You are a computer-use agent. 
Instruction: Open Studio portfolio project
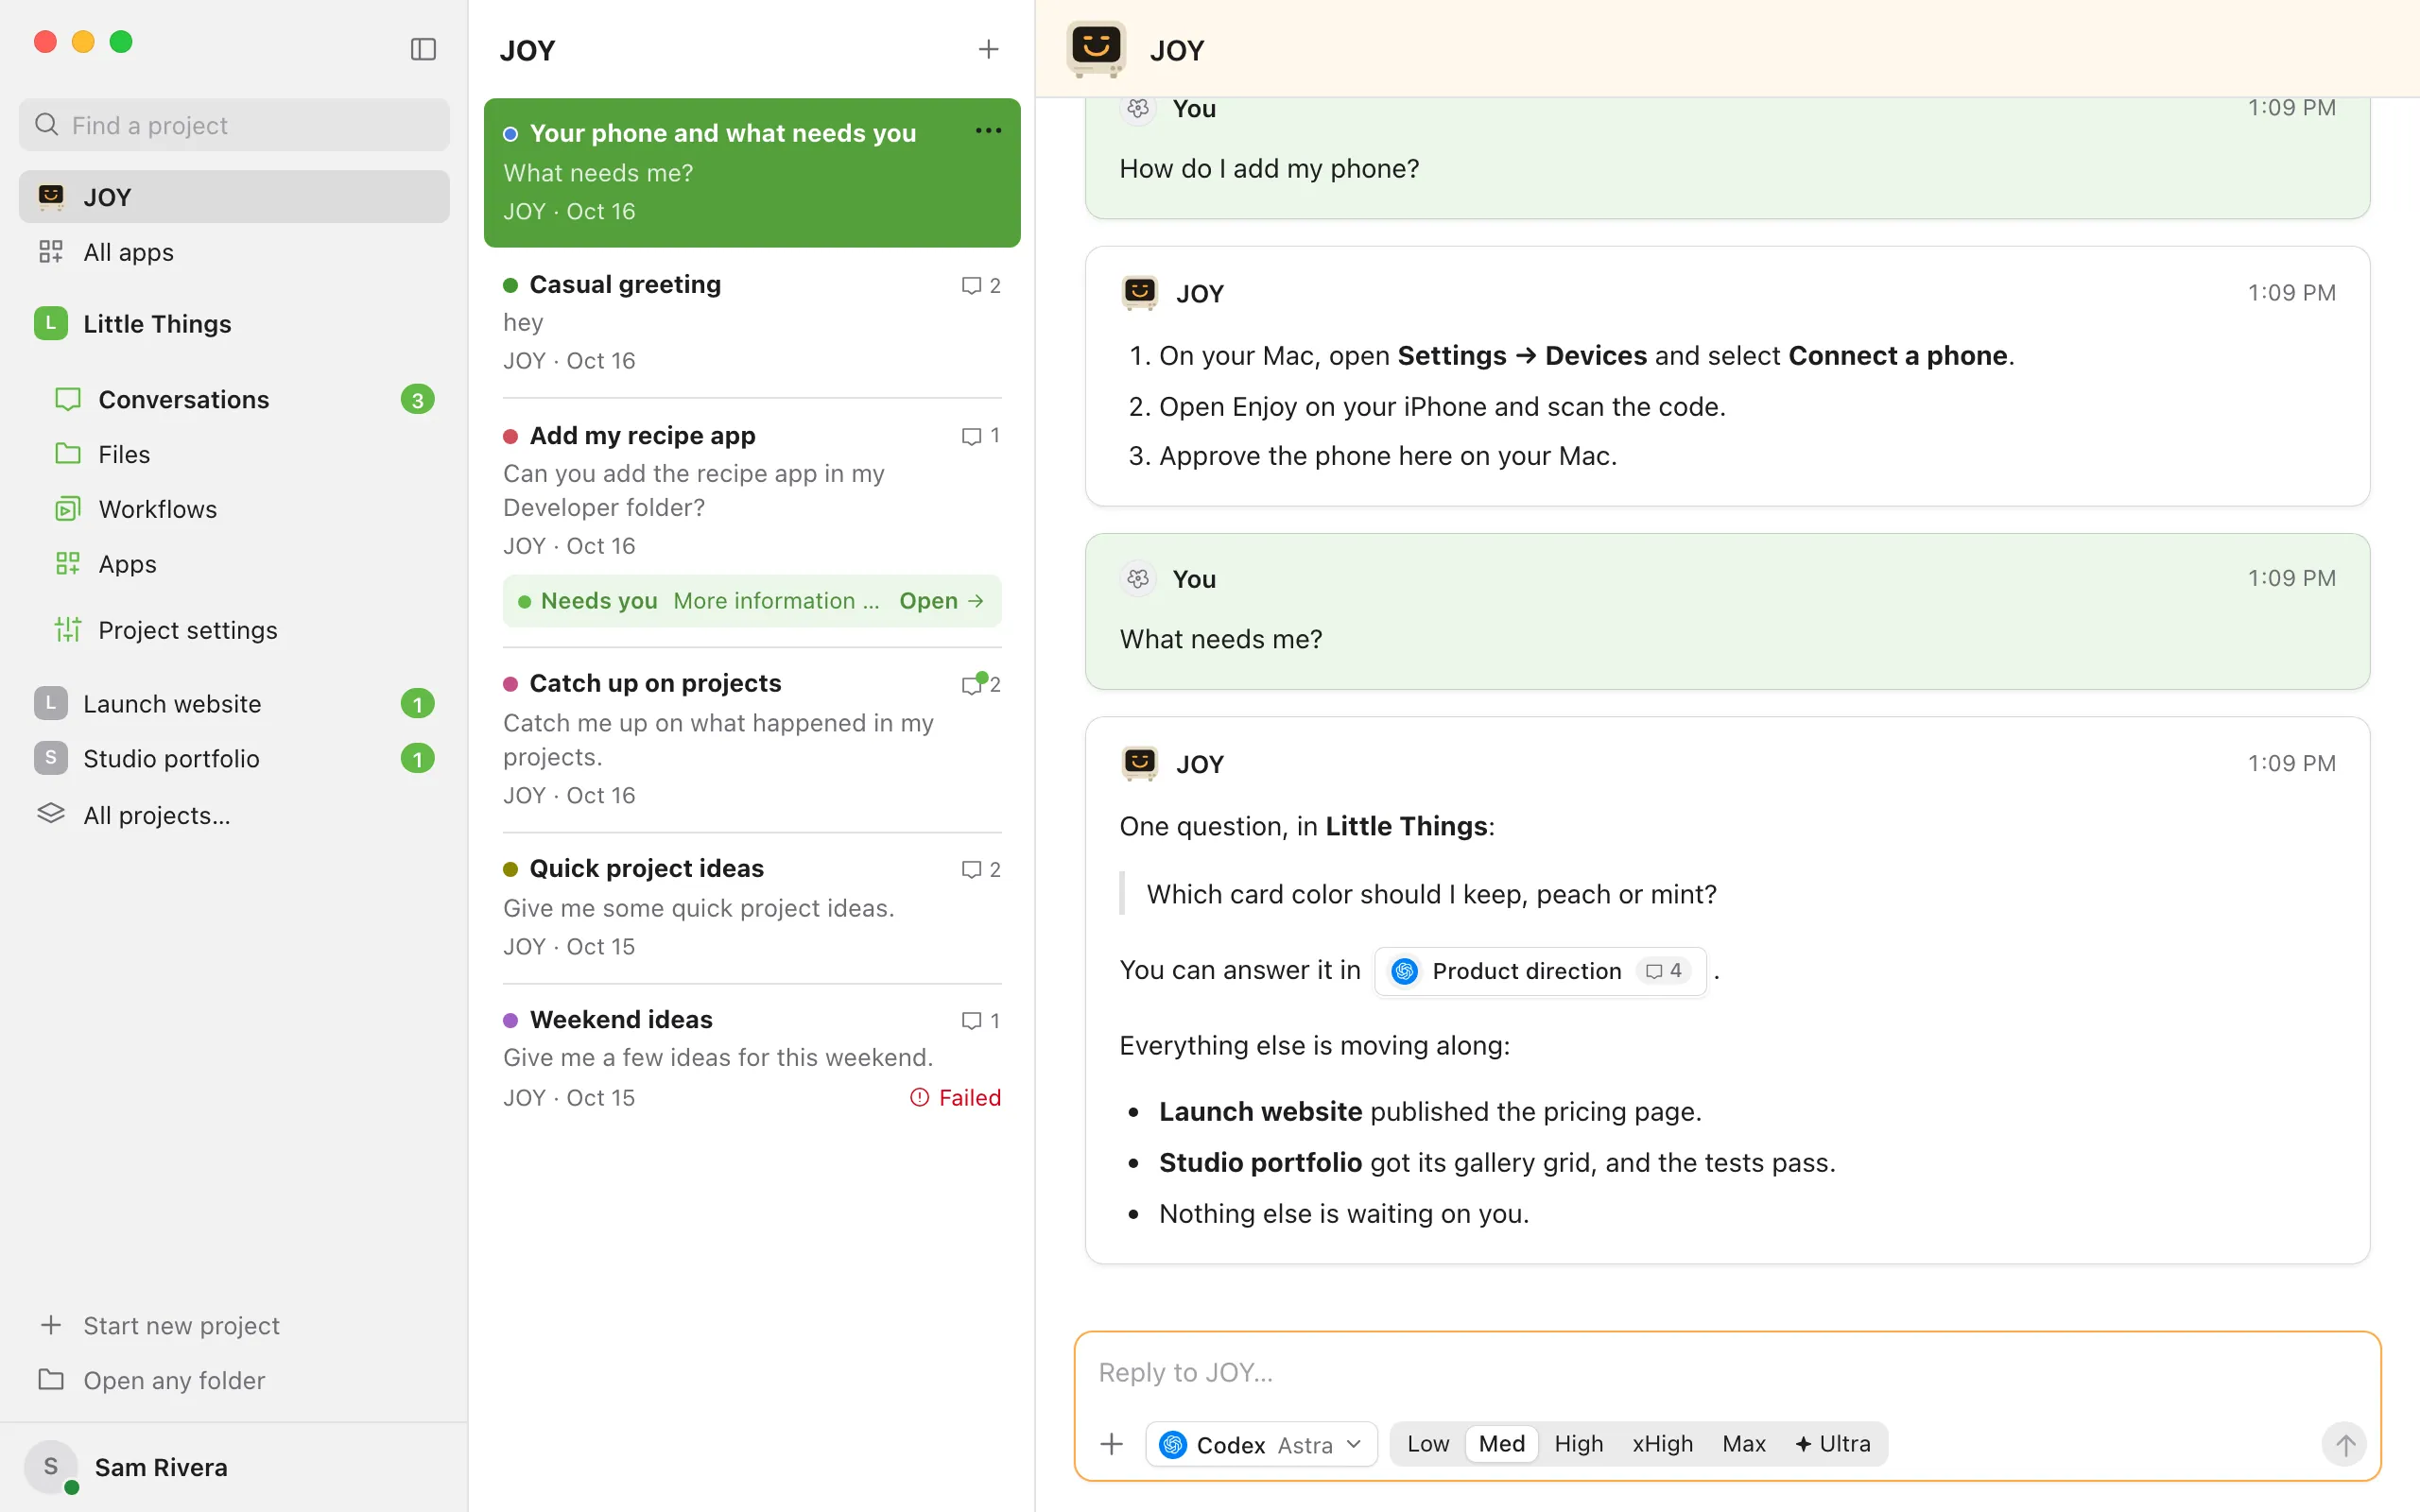[234, 758]
